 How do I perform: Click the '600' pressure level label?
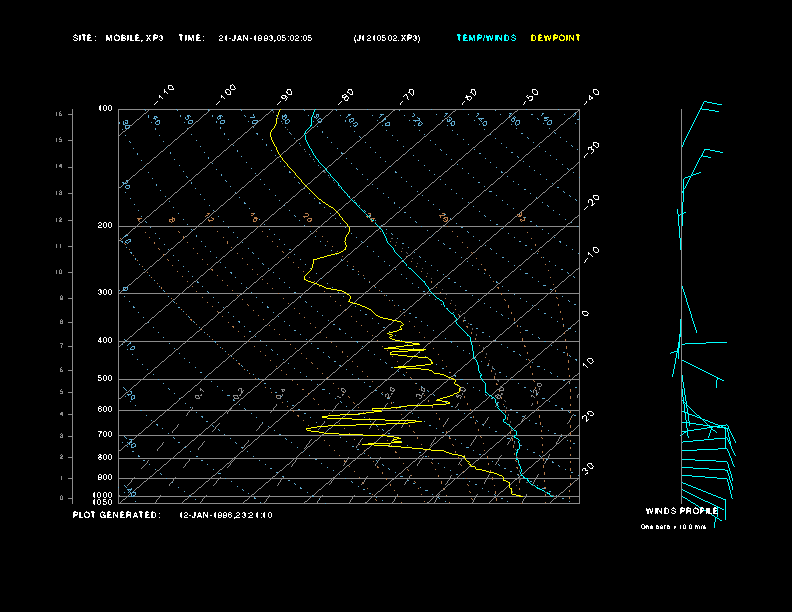[x=105, y=410]
